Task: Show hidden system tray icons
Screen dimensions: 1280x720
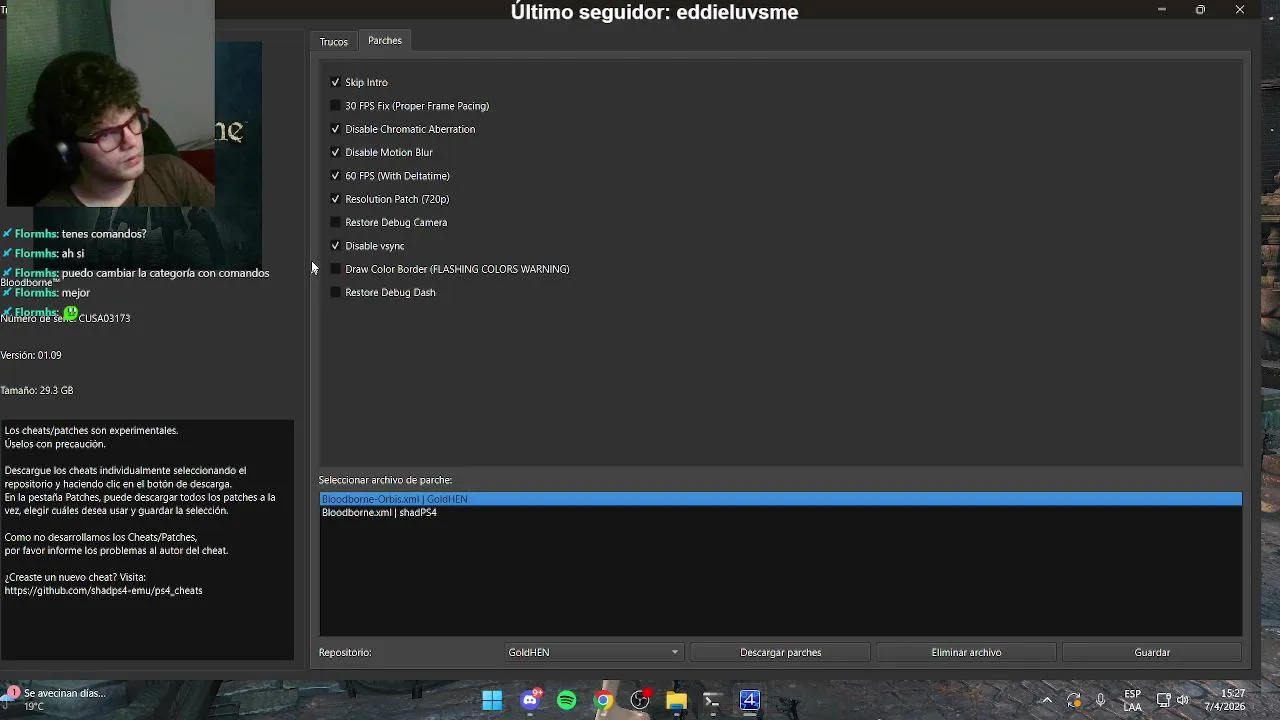Action: pyautogui.click(x=1046, y=700)
